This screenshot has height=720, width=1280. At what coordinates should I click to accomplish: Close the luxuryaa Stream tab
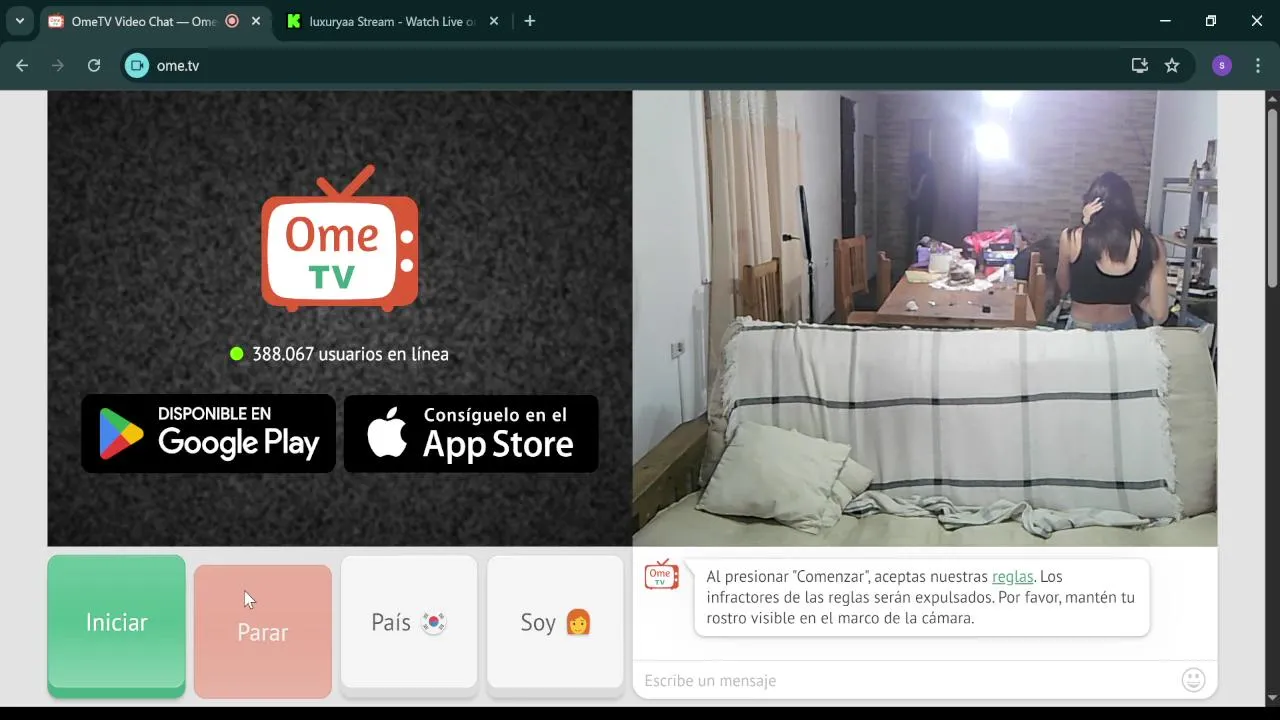tap(496, 21)
